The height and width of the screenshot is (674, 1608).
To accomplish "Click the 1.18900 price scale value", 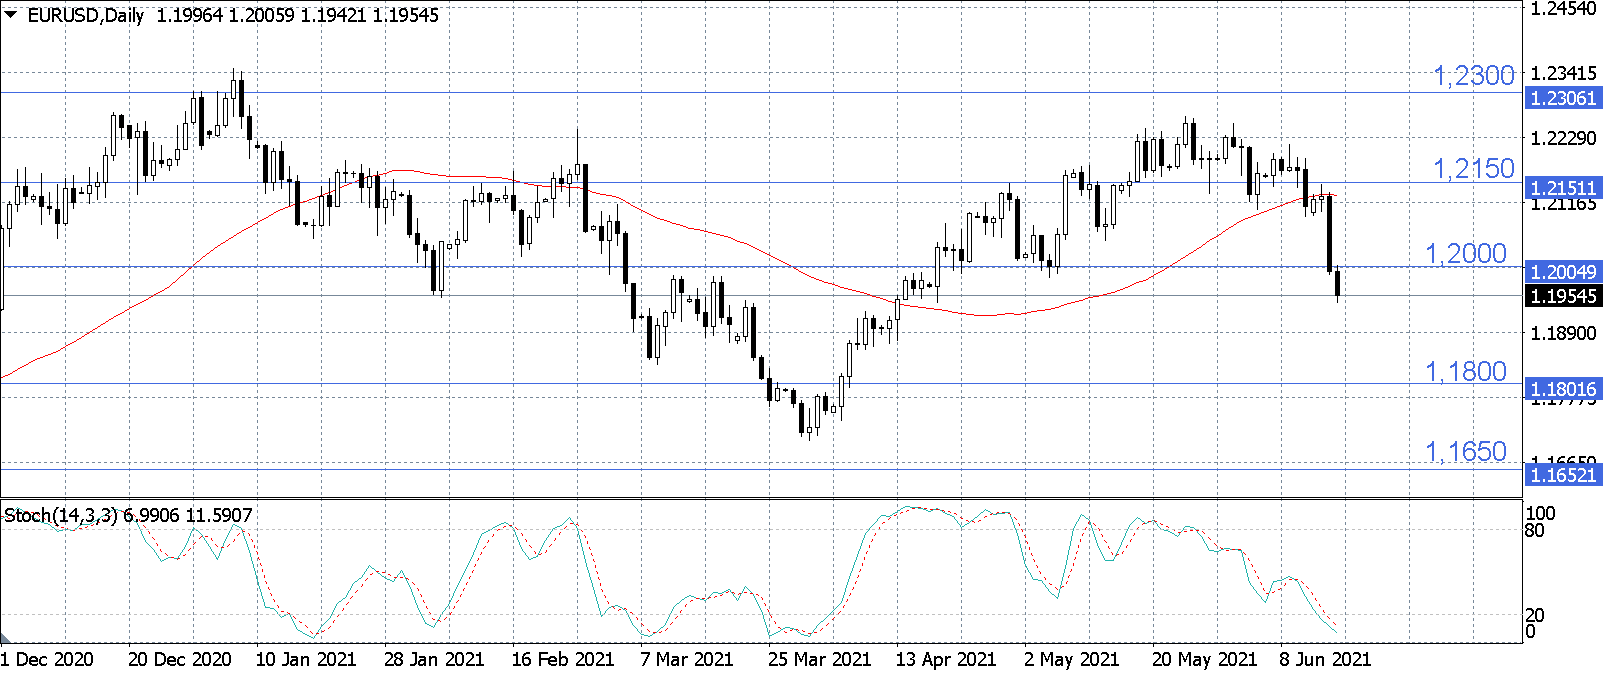I will (x=1564, y=333).
